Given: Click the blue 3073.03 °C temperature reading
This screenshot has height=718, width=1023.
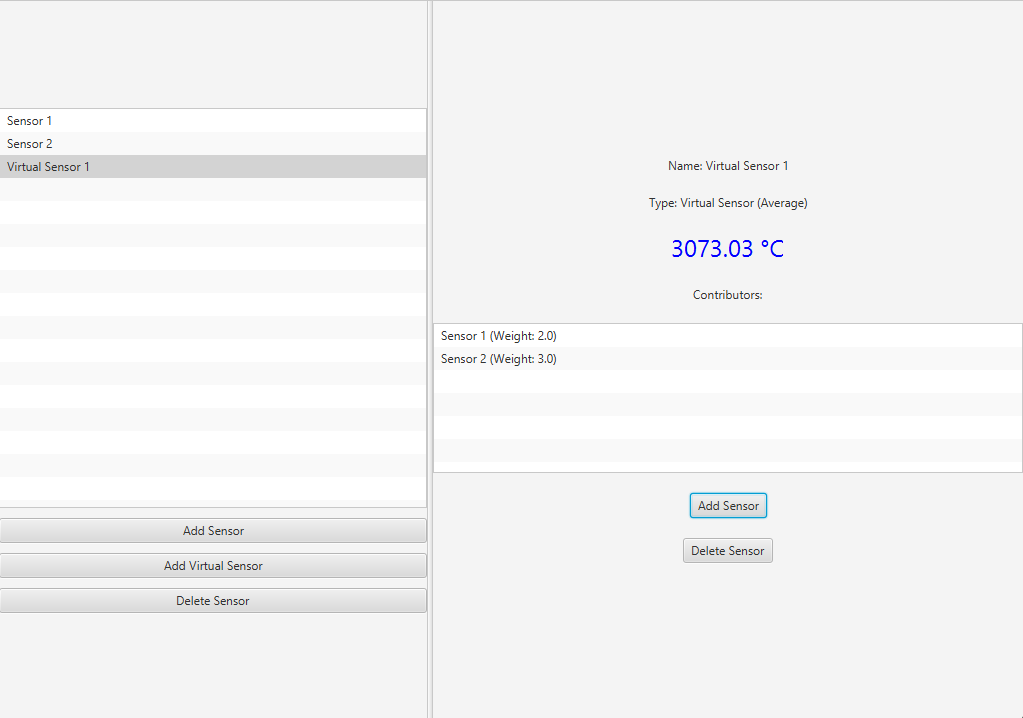Looking at the screenshot, I should point(727,249).
